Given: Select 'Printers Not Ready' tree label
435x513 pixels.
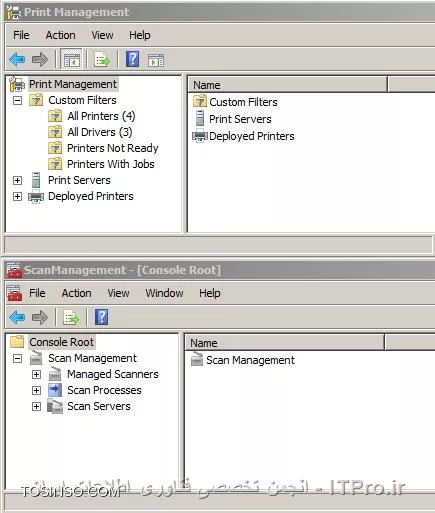Looking at the screenshot, I should point(113,148).
